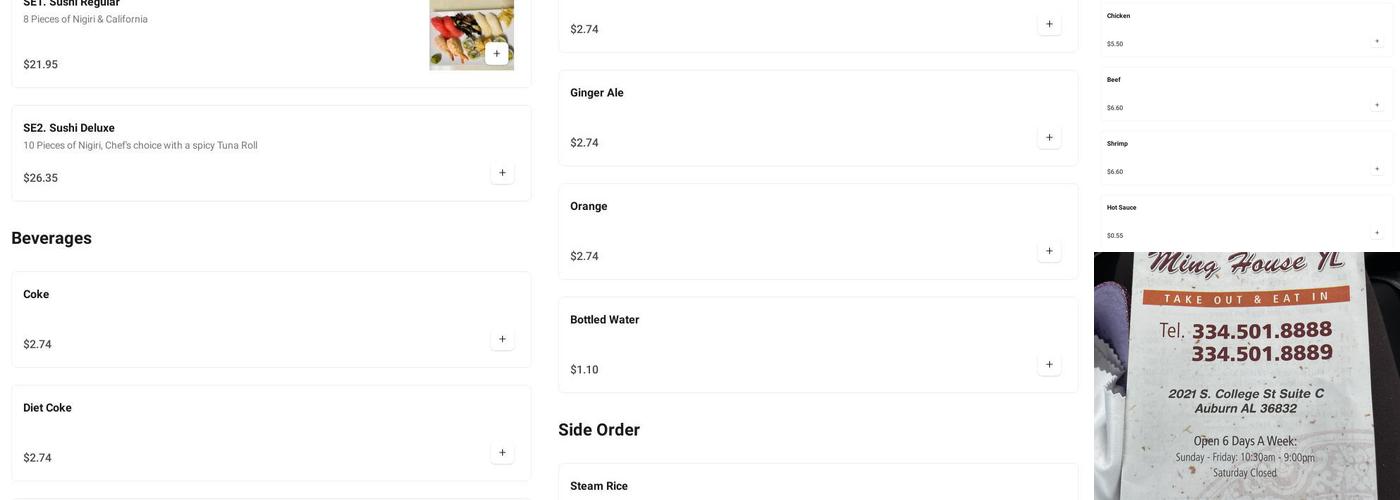Click the Beverages section heading
Viewport: 1400px width, 500px height.
pos(52,238)
